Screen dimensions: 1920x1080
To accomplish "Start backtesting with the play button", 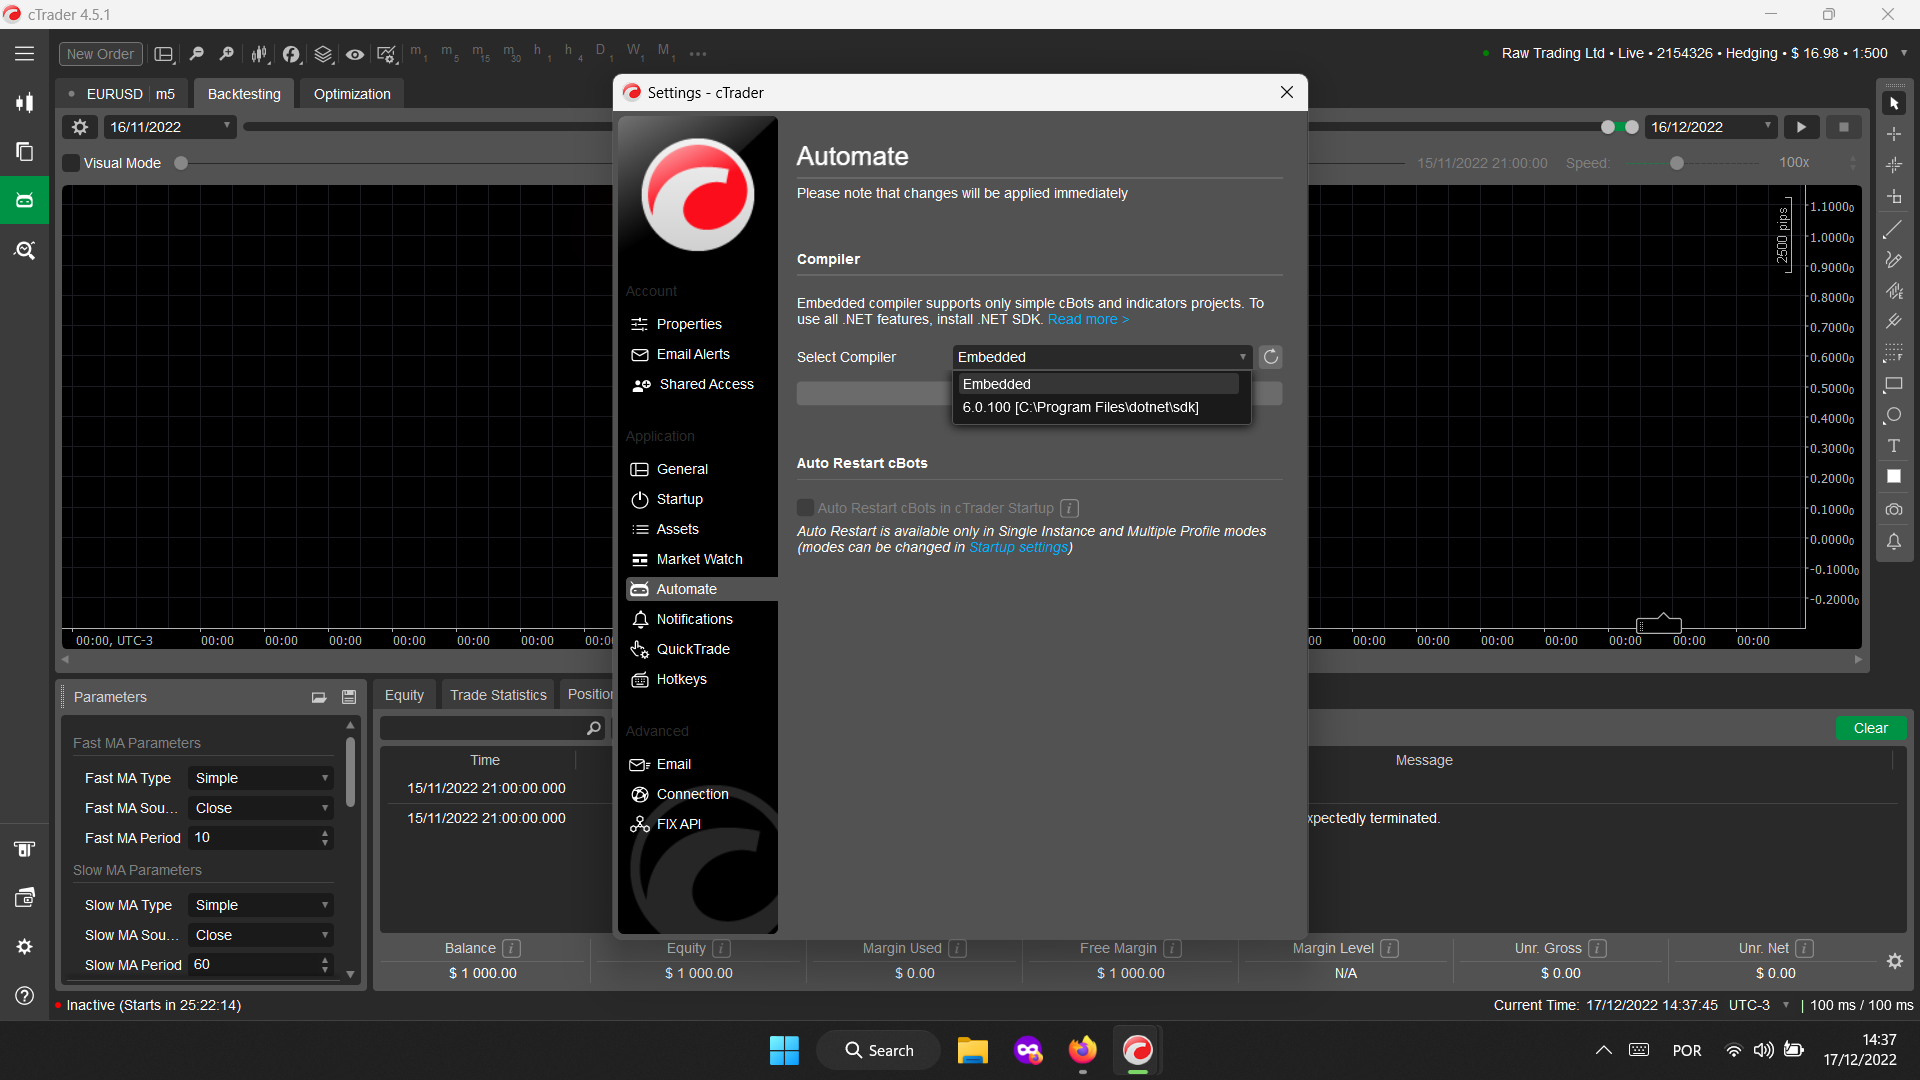I will click(x=1801, y=127).
